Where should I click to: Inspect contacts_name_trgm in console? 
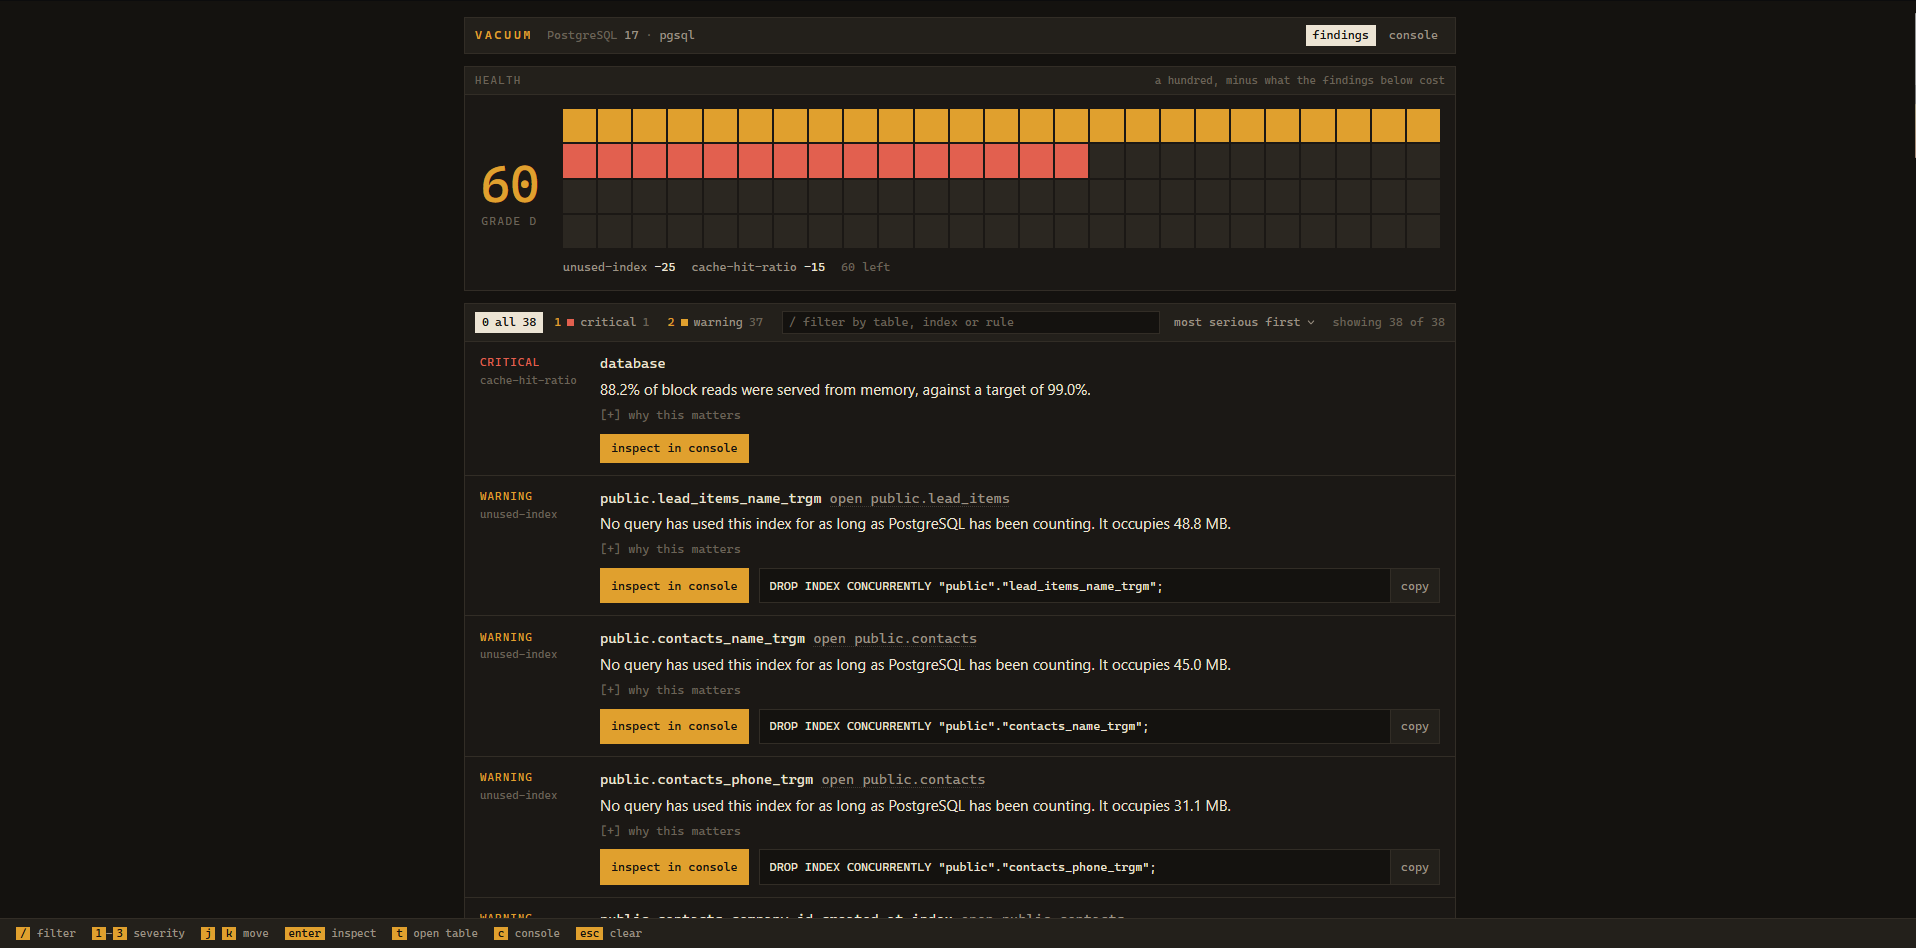click(674, 726)
